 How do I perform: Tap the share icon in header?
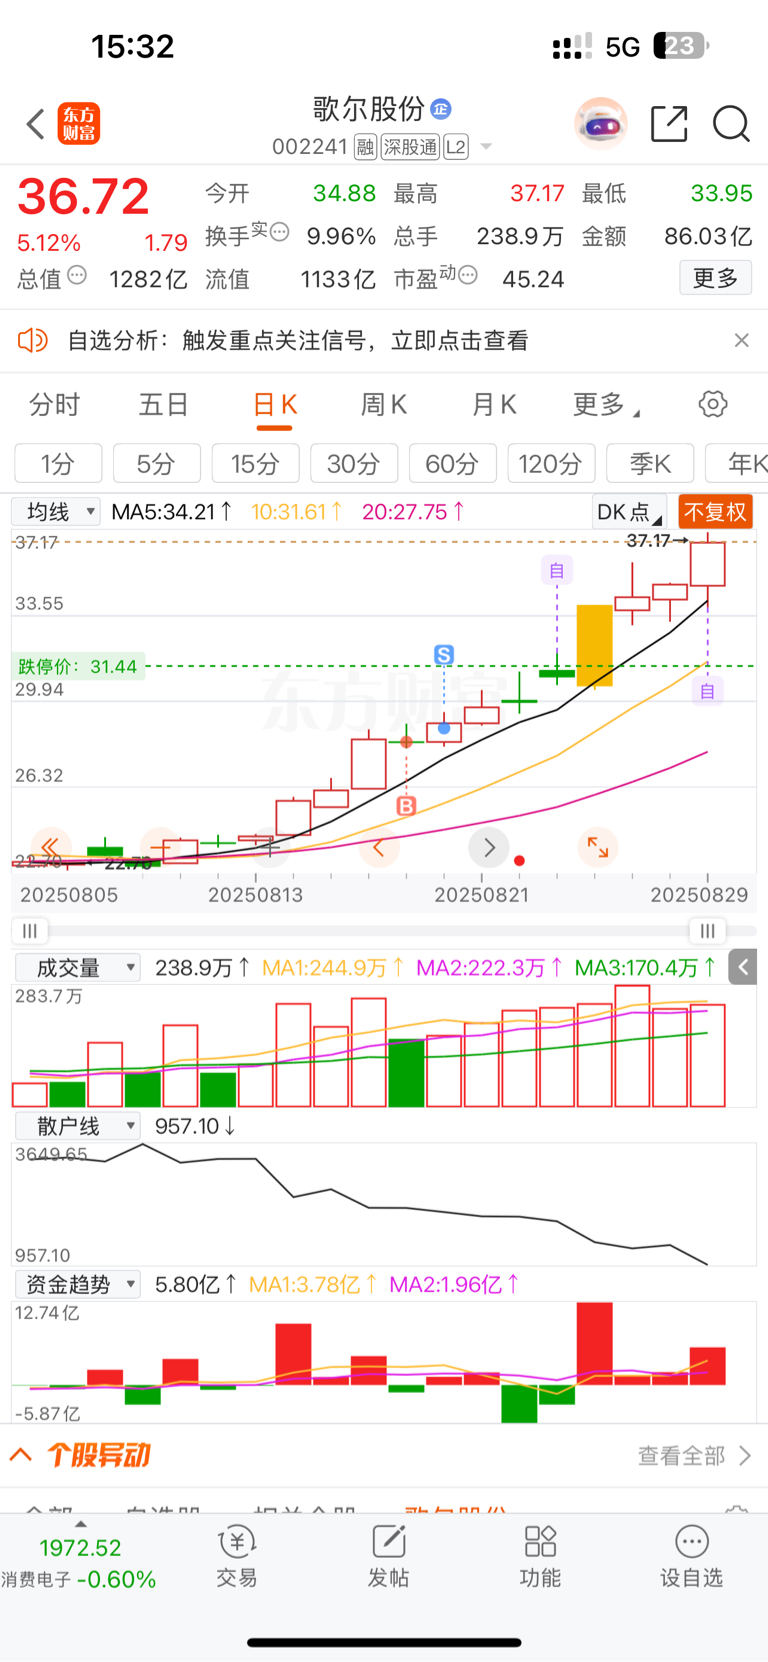pos(669,124)
